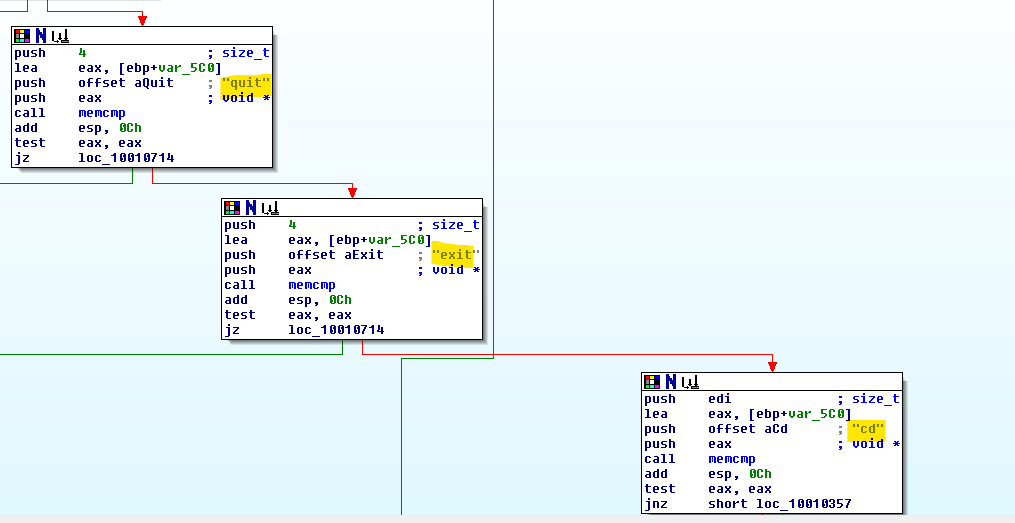Click the color palette icon in the "cd" node
Image resolution: width=1015 pixels, height=523 pixels.
click(652, 382)
